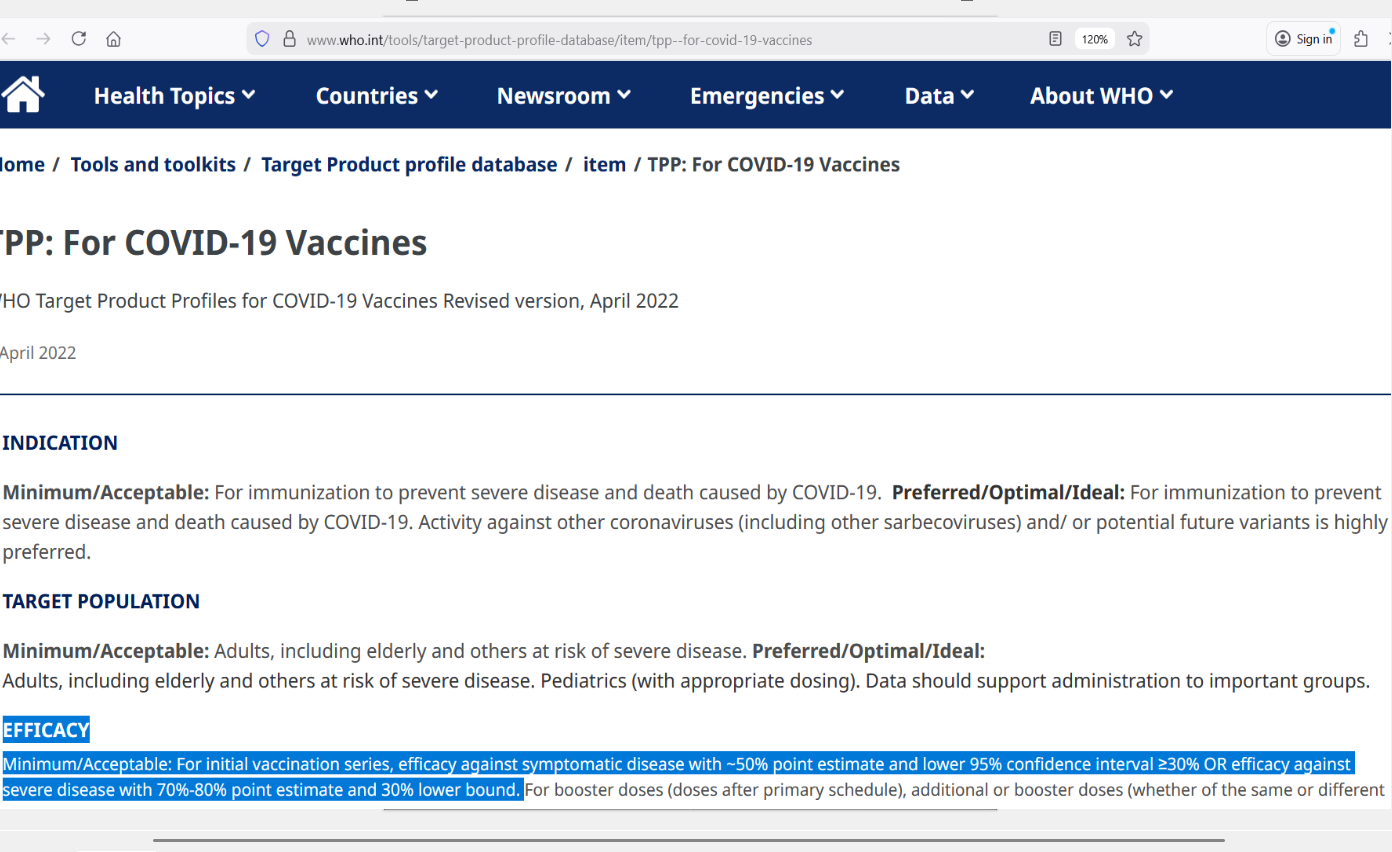
Task: Expand the Countries menu
Action: 377,96
